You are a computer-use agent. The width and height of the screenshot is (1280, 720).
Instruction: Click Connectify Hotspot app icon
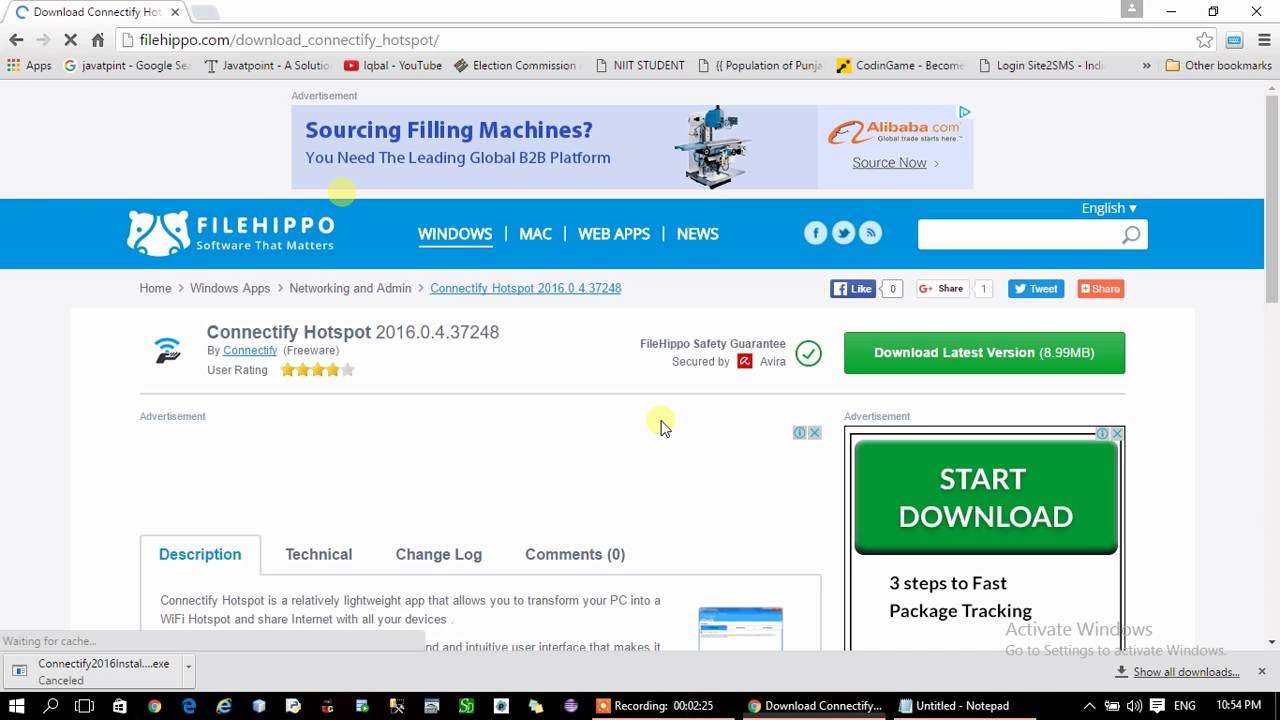pyautogui.click(x=168, y=350)
